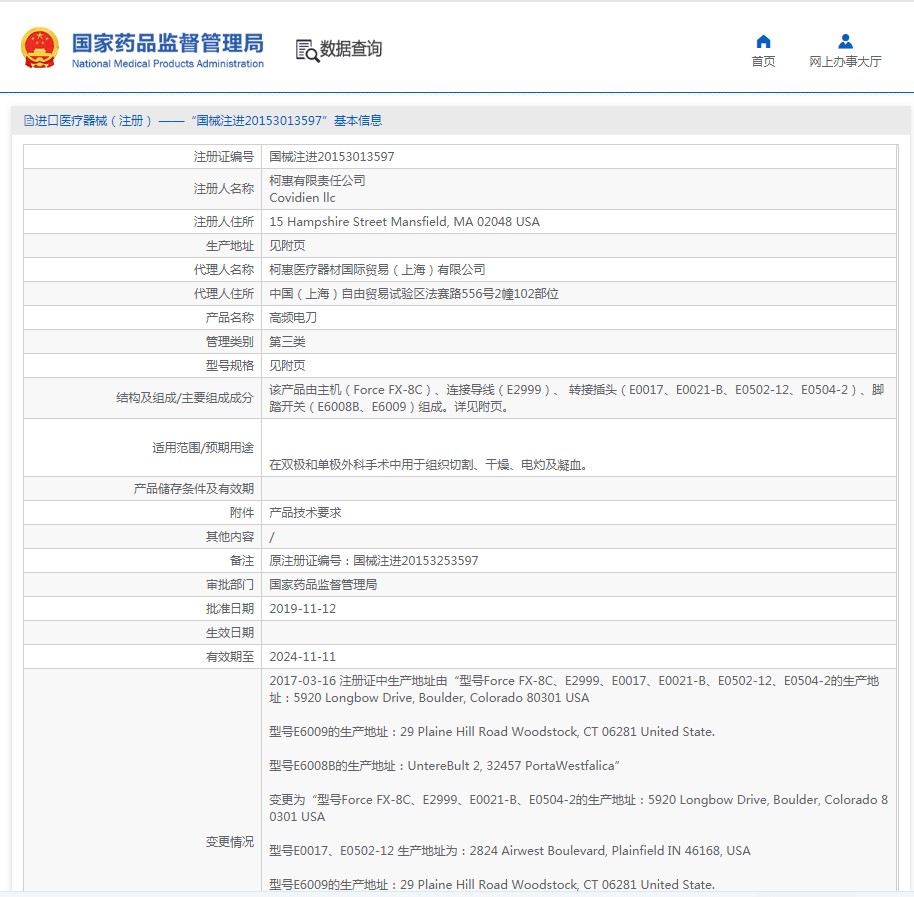Click the 国家药品监督管理局 site title
914x897 pixels.
pyautogui.click(x=168, y=43)
